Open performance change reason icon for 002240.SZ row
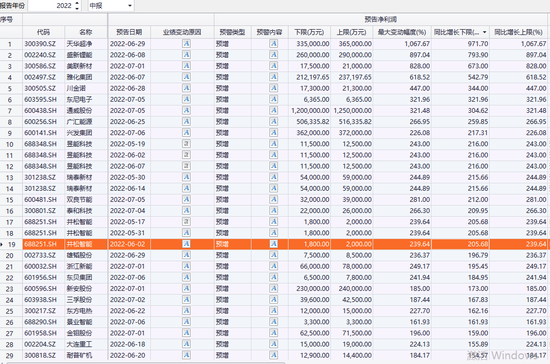 pyautogui.click(x=186, y=55)
